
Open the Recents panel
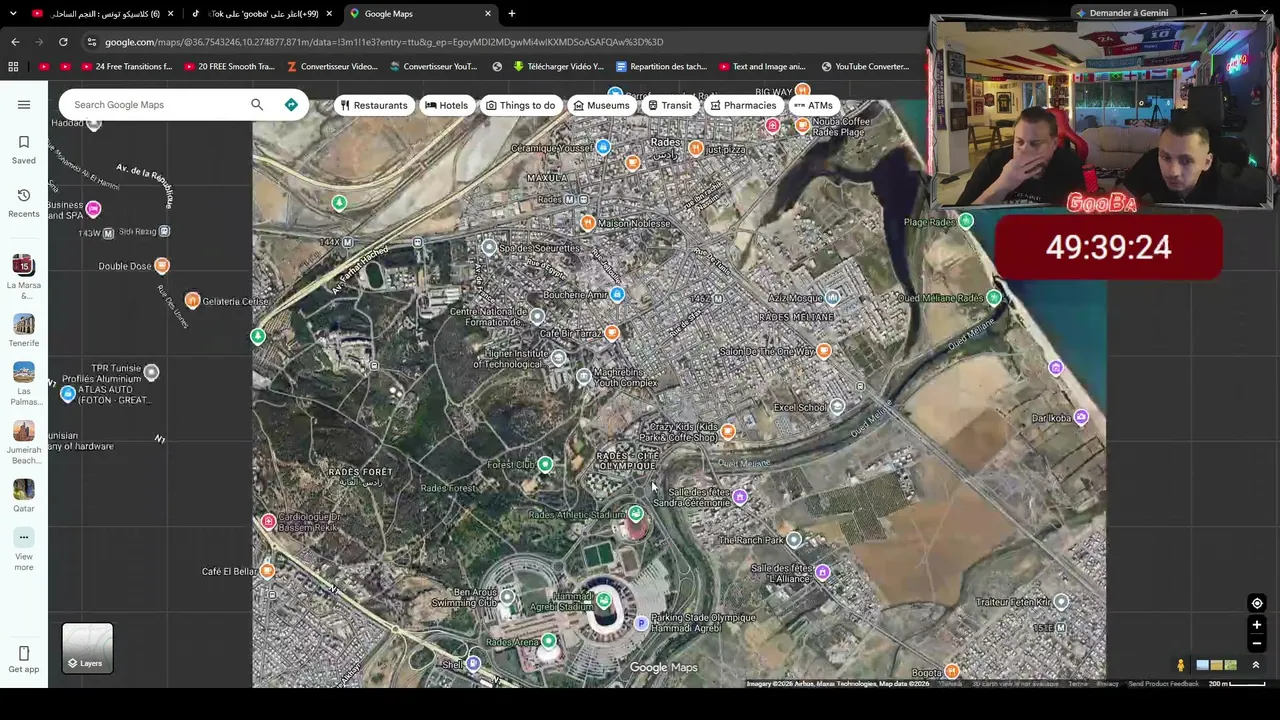[24, 202]
